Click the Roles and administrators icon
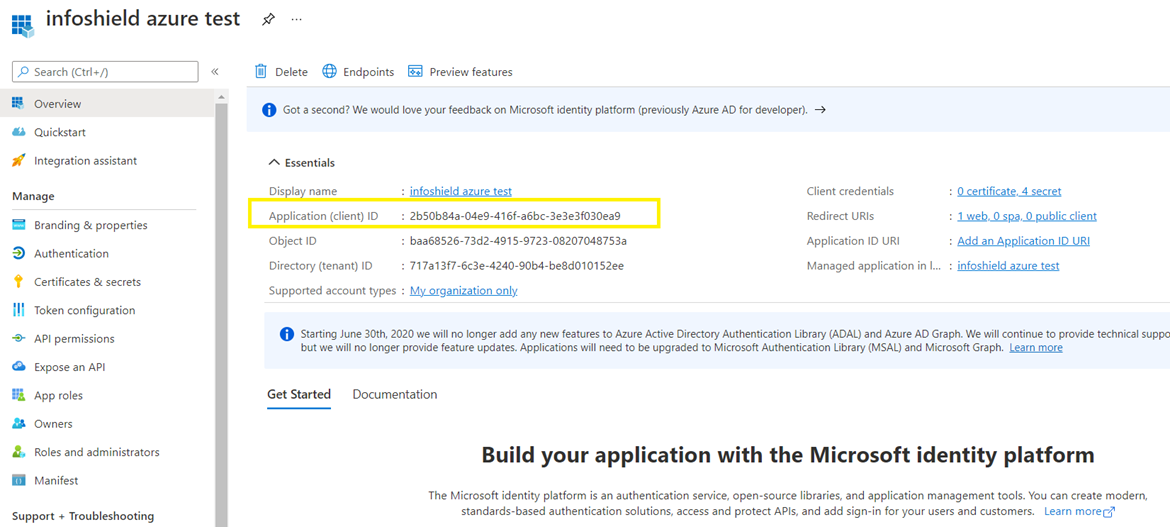1170x527 pixels. 19,452
